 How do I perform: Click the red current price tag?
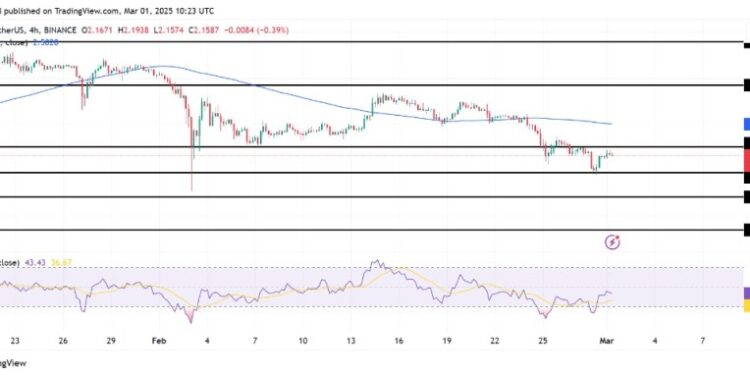coord(747,160)
